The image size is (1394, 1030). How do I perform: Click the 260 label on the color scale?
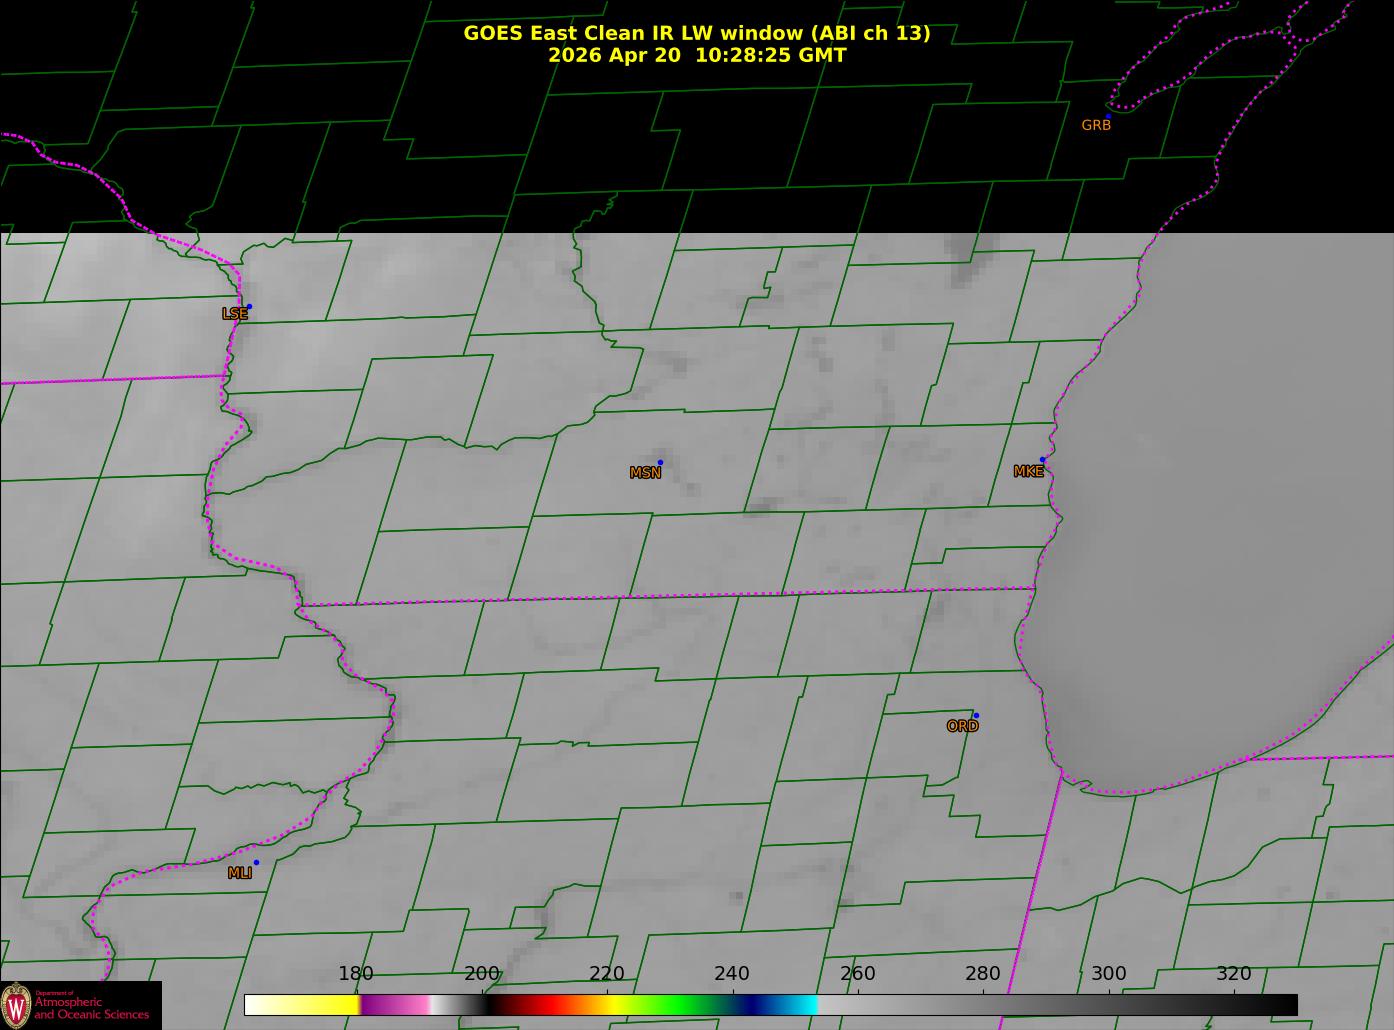coord(858,974)
